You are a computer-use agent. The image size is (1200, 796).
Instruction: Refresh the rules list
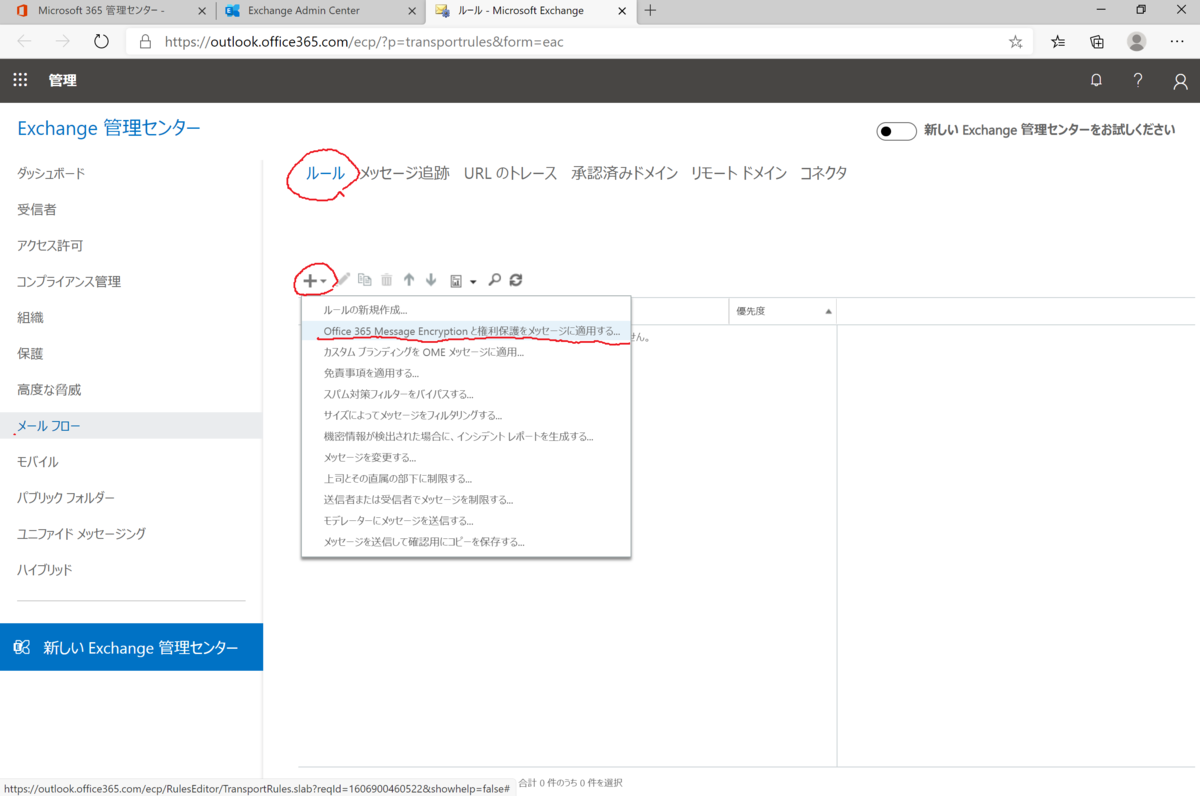(x=516, y=280)
